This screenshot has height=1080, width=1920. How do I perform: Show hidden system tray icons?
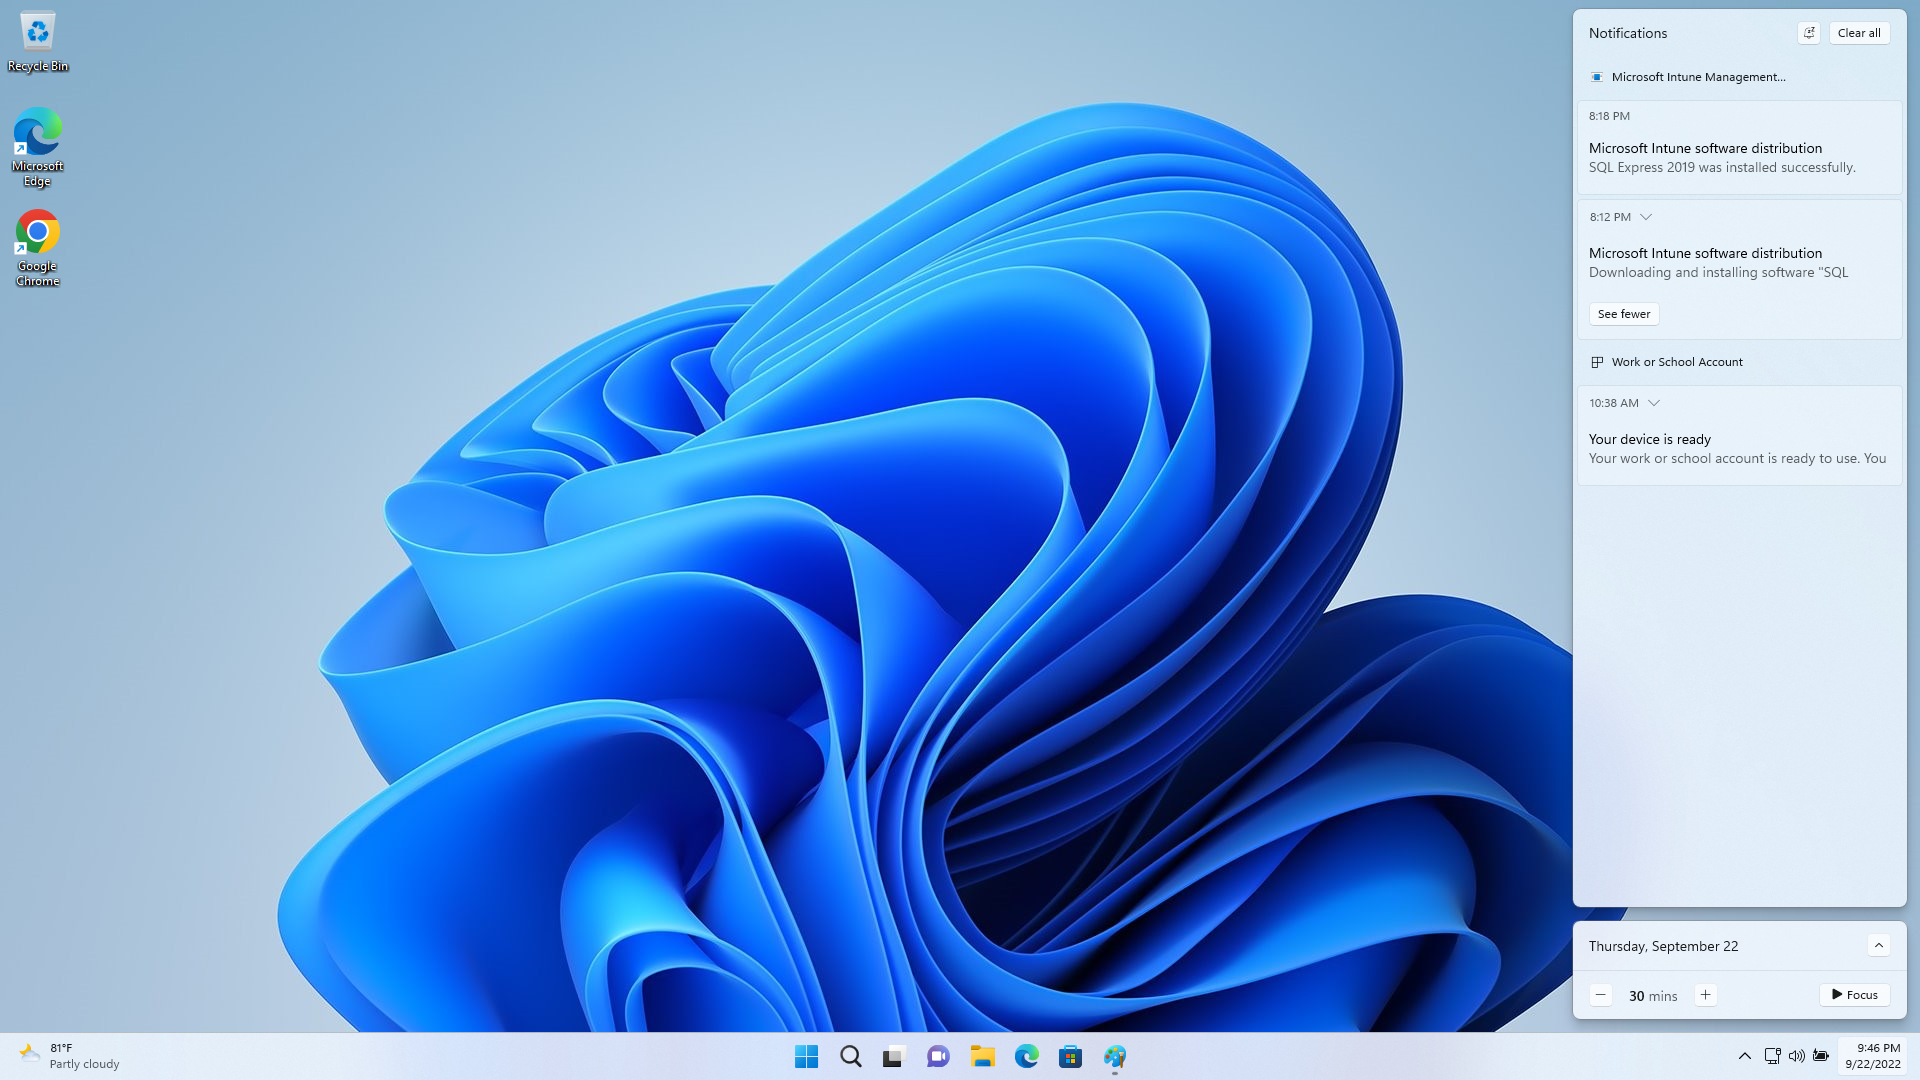(x=1744, y=1056)
